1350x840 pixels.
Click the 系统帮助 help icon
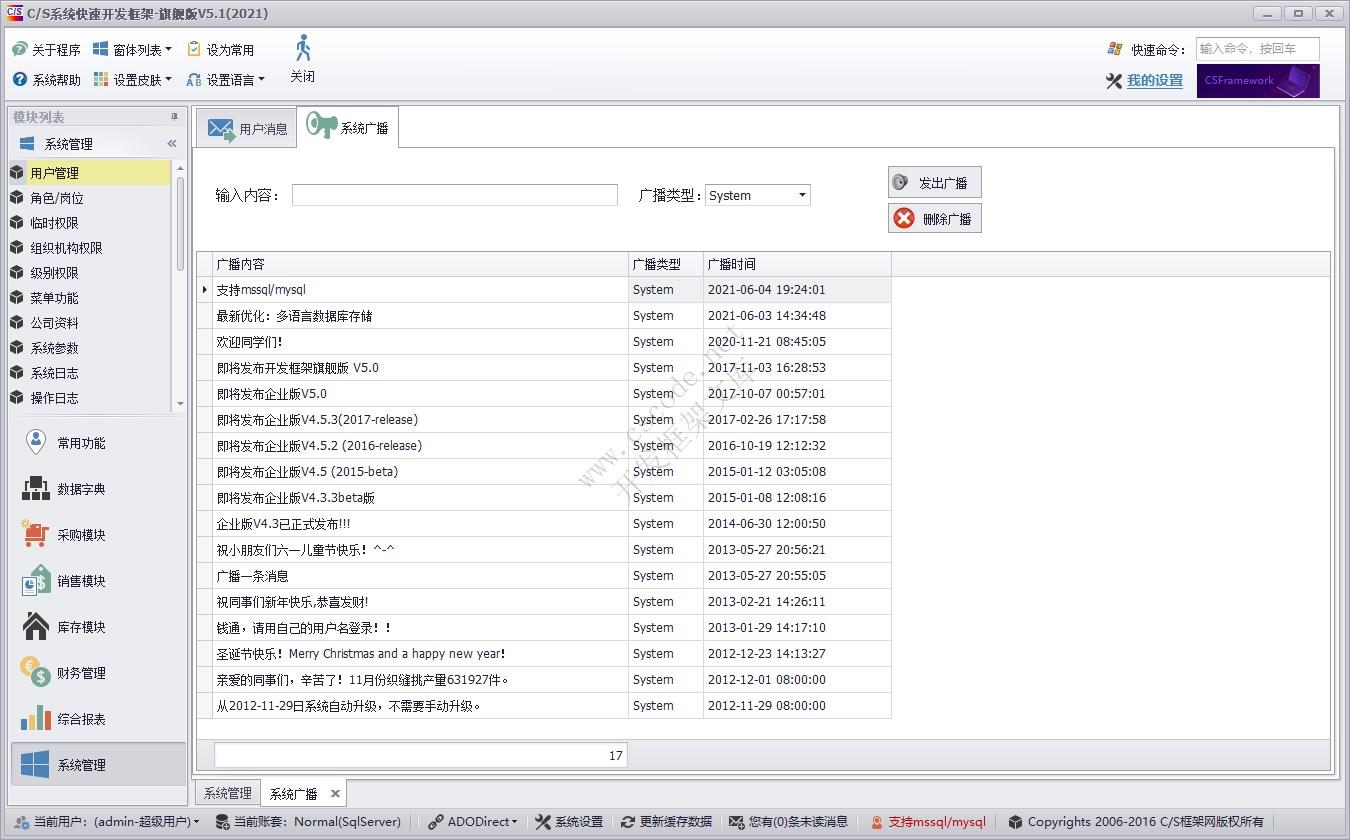coord(21,79)
